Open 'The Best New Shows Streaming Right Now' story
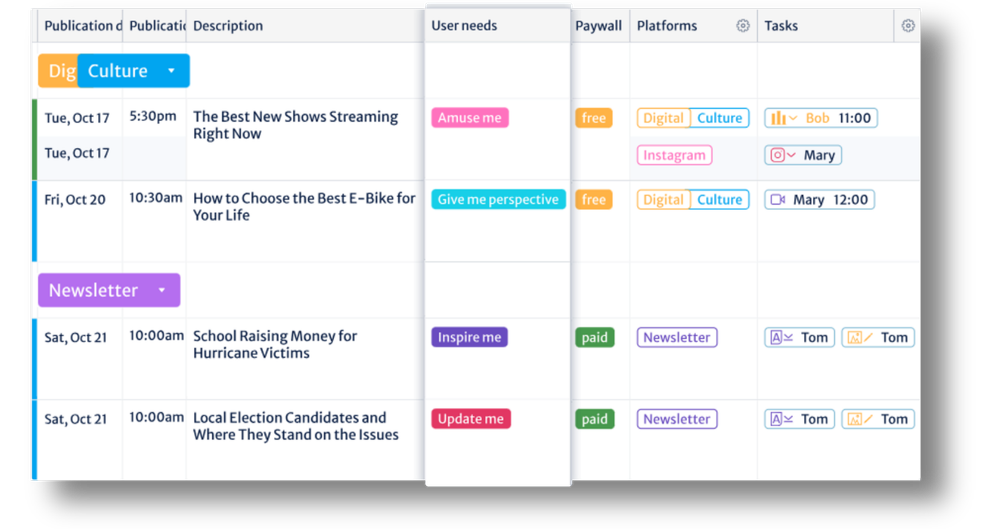The height and width of the screenshot is (529, 1000). (295, 125)
